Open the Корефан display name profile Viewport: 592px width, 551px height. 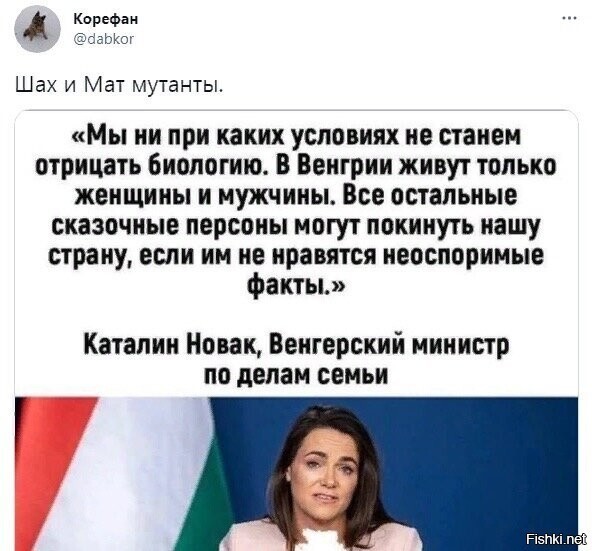click(x=105, y=19)
